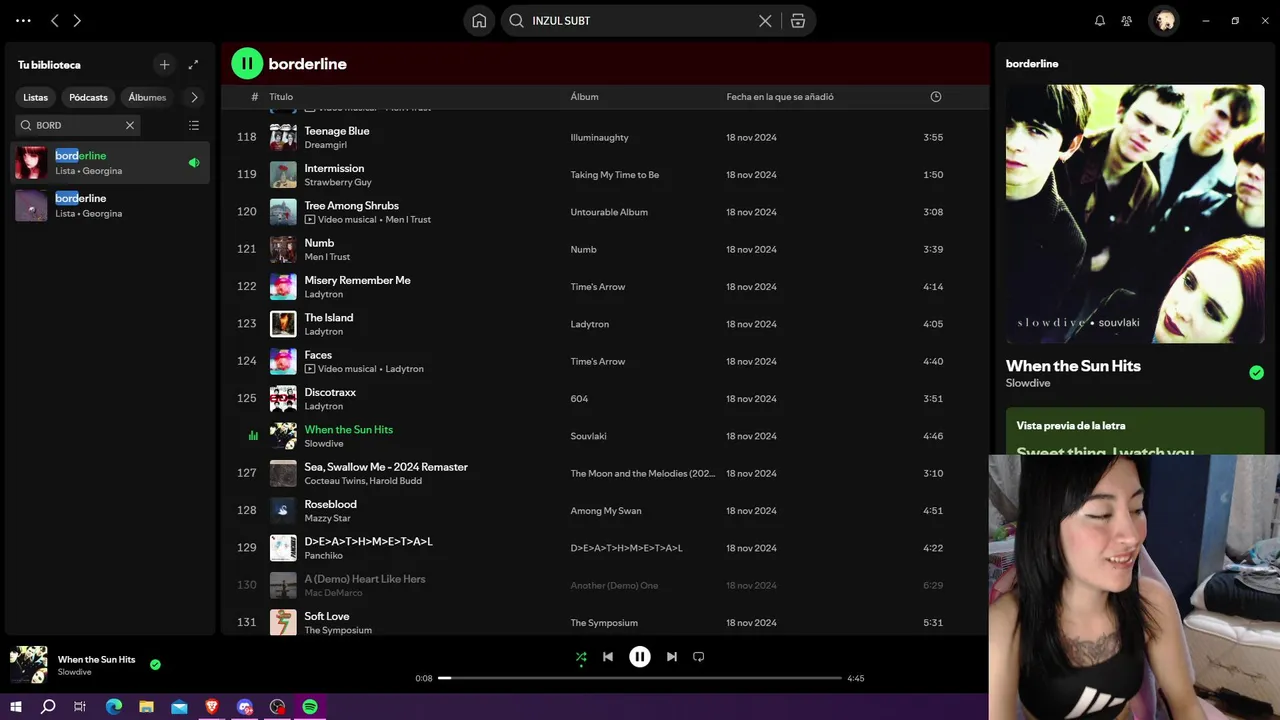Viewport: 1280px width, 720px height.
Task: Click the Souvlaki album cover in sidebar
Action: [1135, 214]
